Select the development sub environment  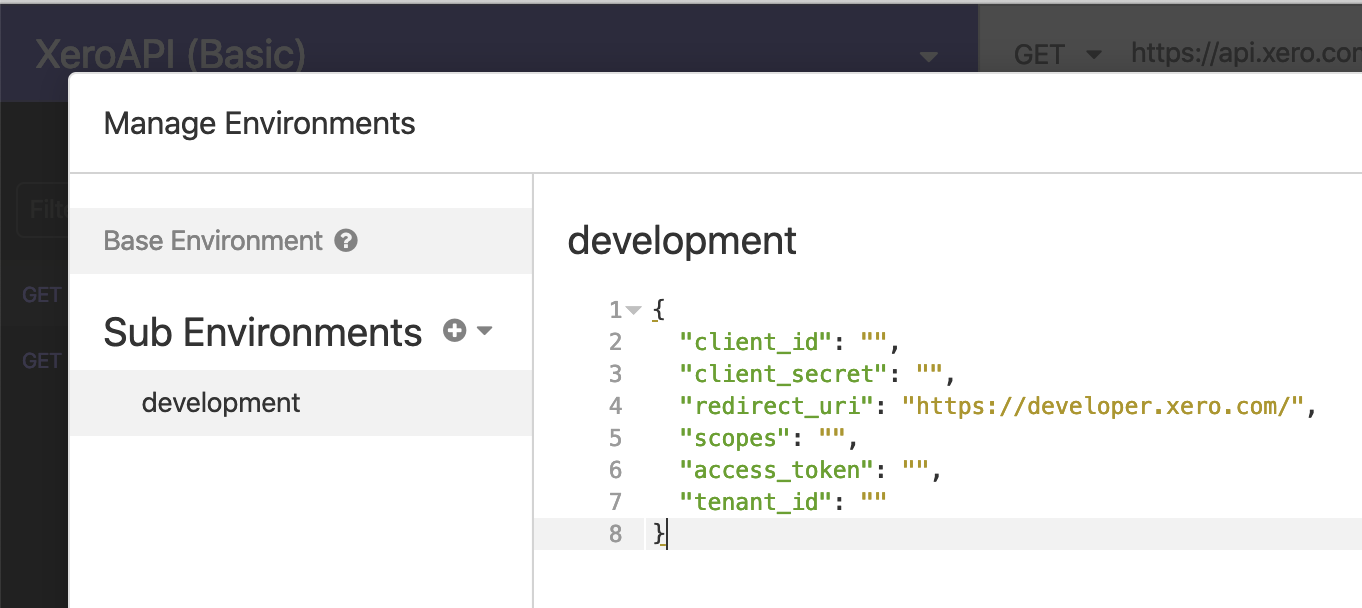coord(300,403)
